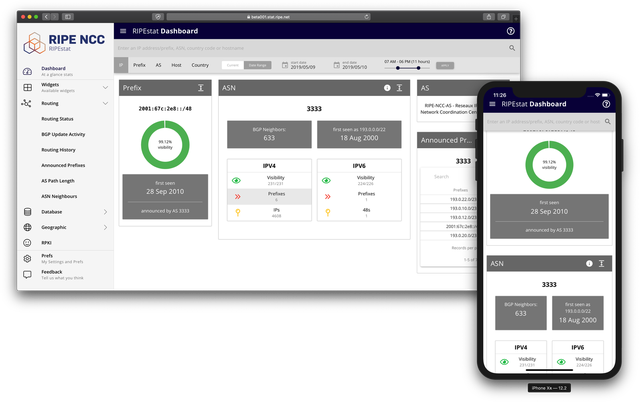Screen dimensions: 640x402
Task: Collapse the desktop ASN widget via header icon
Action: tap(399, 88)
